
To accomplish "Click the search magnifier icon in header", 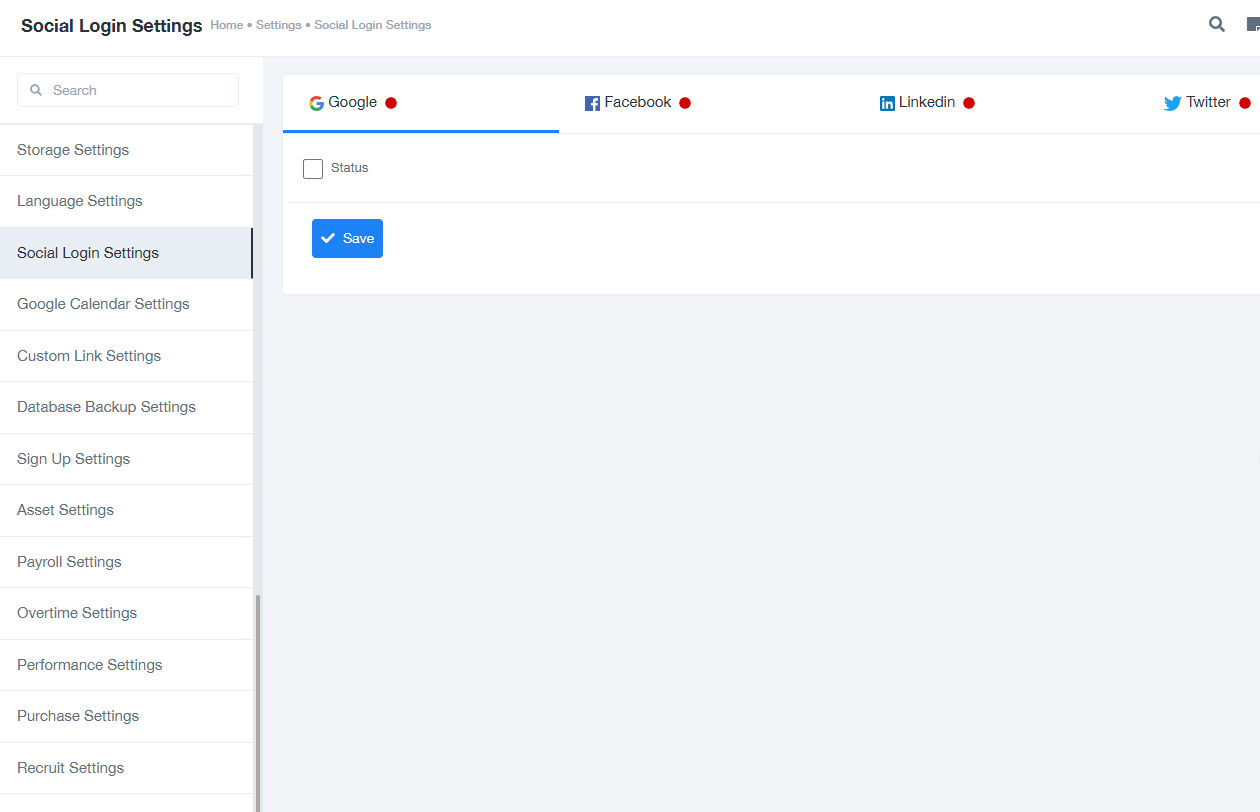I will coord(1216,25).
